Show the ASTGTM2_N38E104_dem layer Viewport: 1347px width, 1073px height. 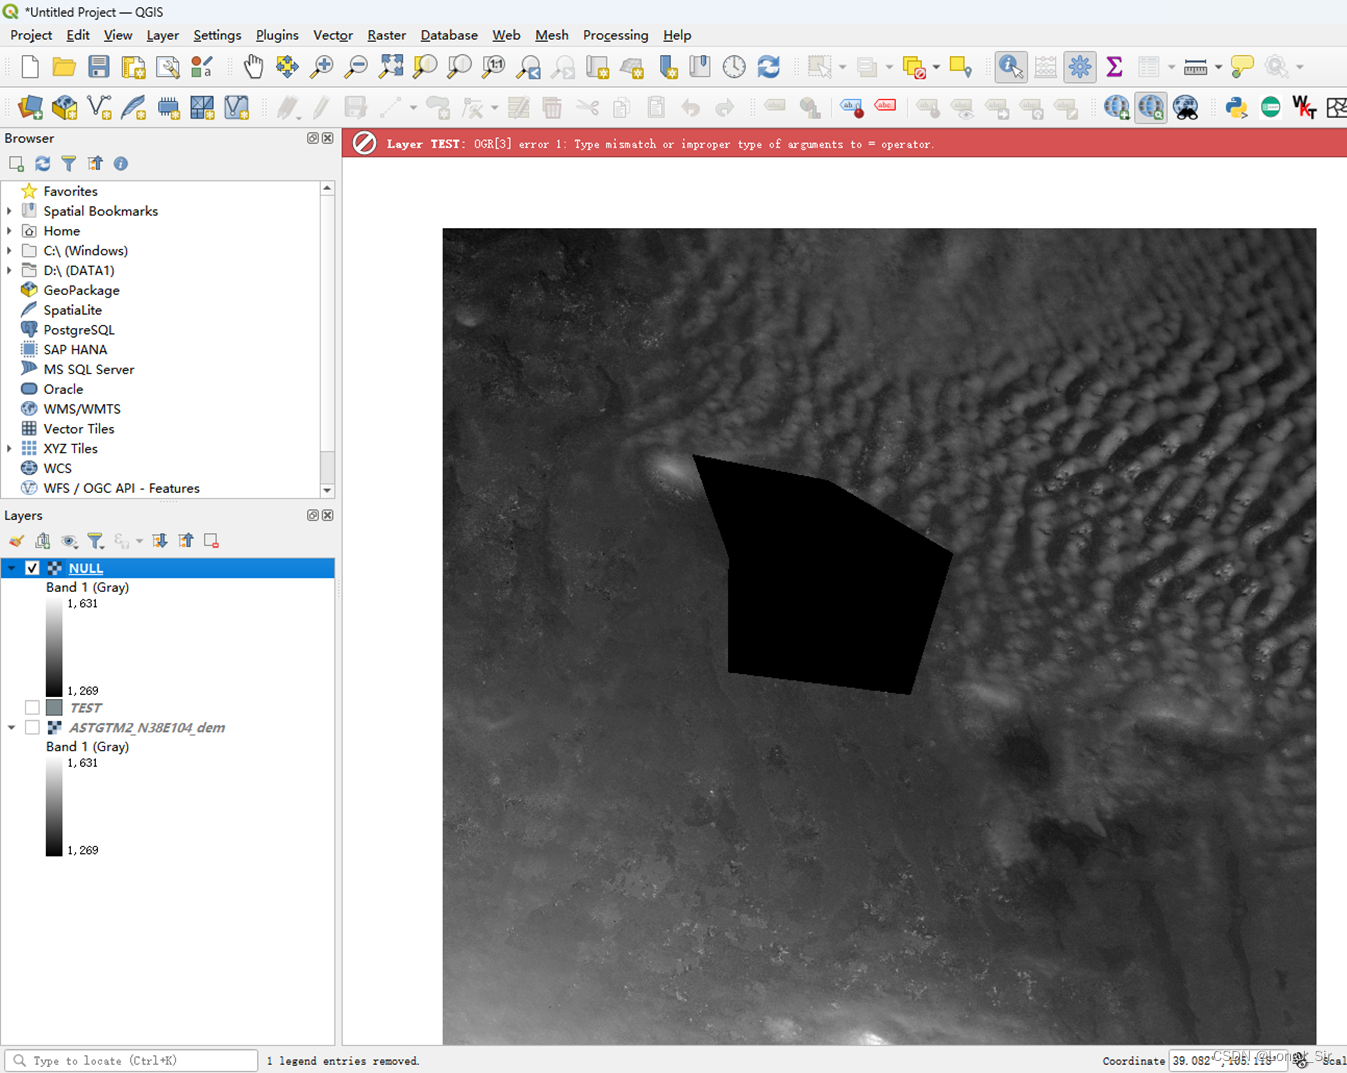32,728
